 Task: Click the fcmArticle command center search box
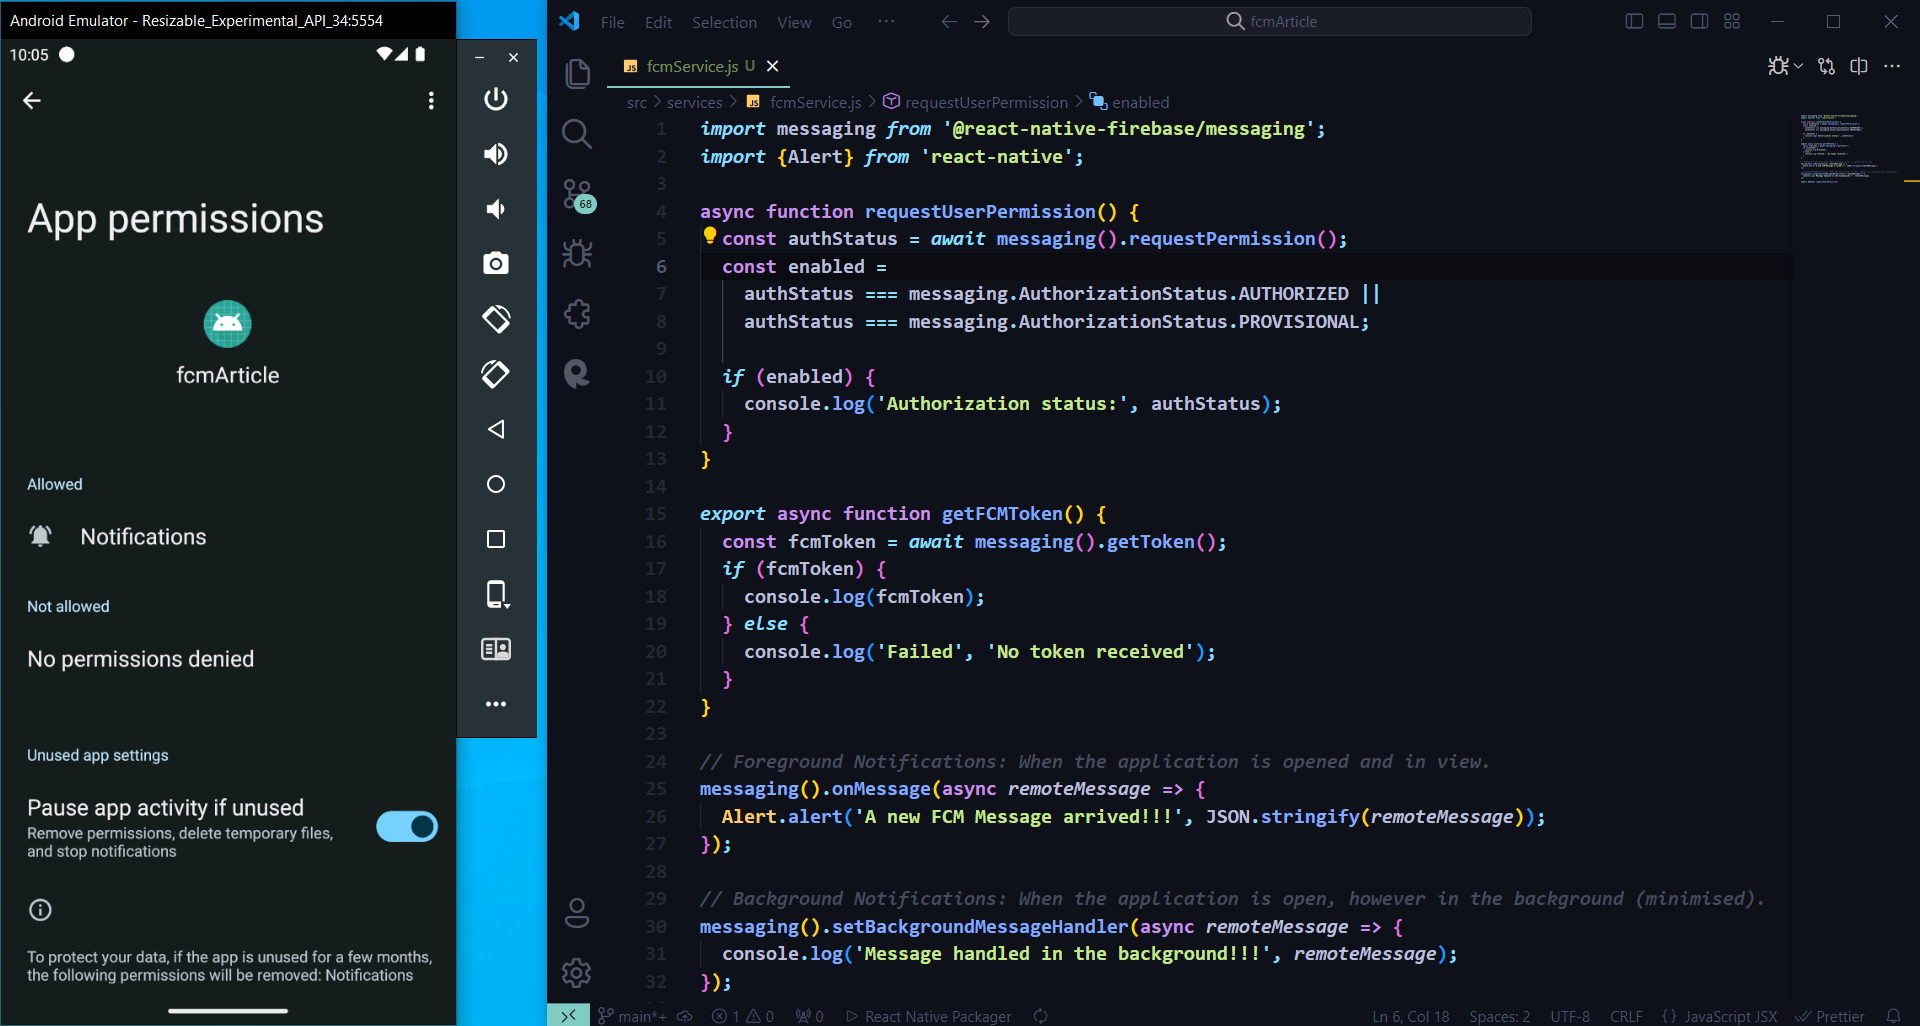(1269, 22)
